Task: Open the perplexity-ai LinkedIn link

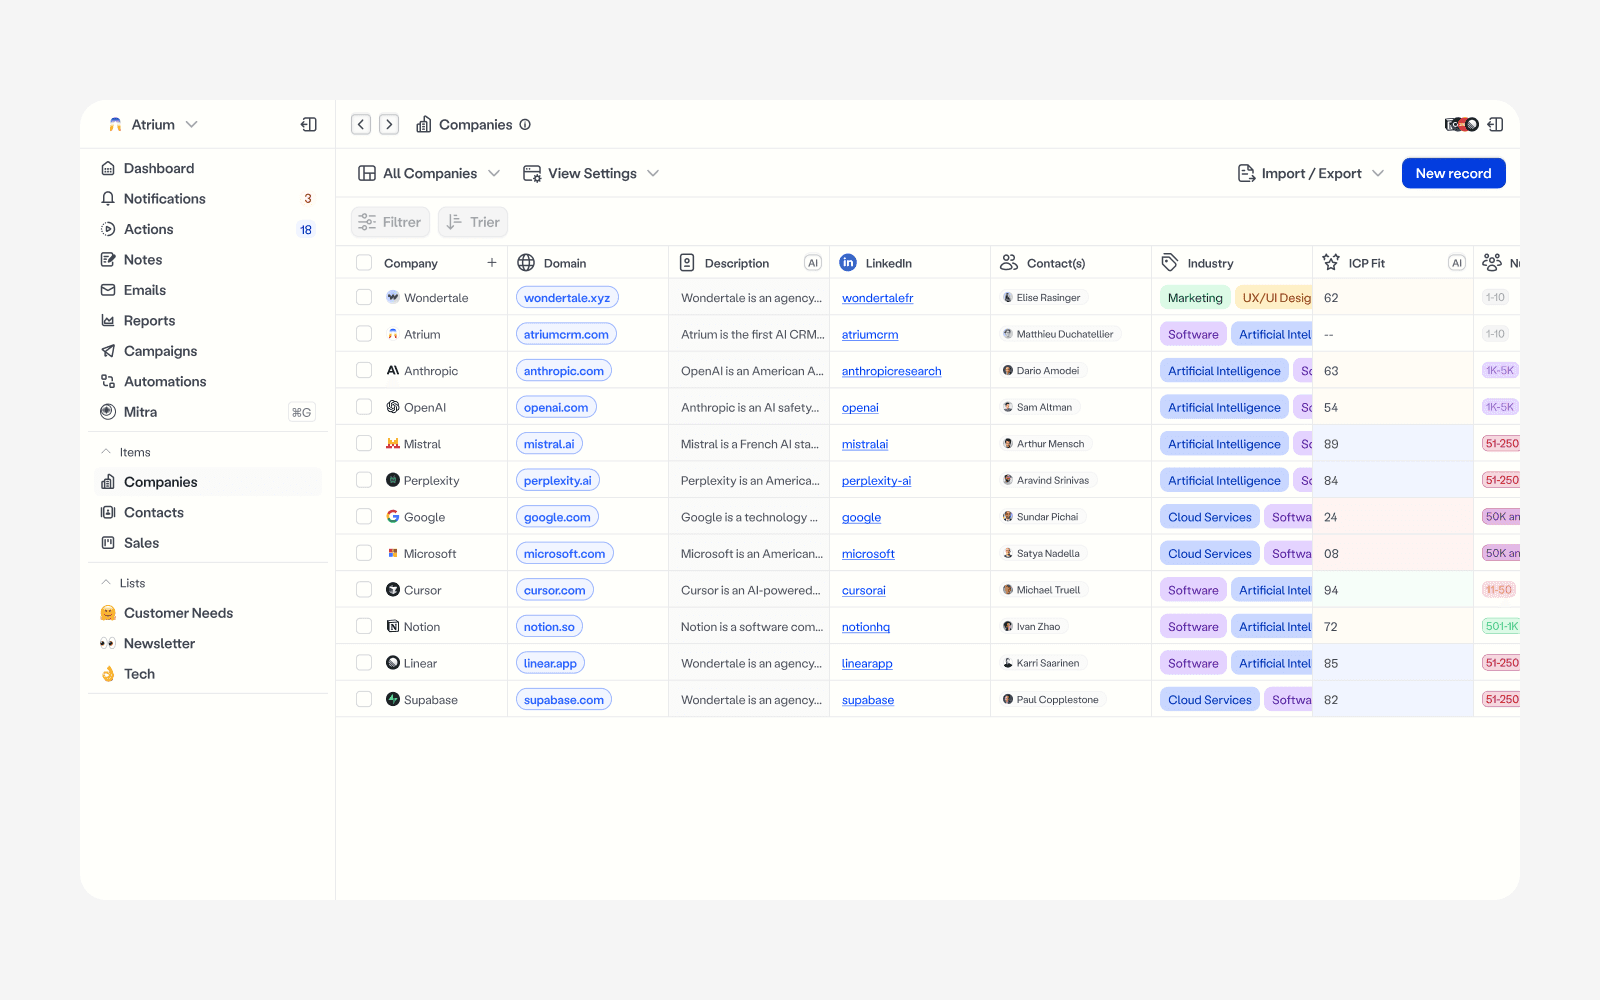Action: (876, 481)
